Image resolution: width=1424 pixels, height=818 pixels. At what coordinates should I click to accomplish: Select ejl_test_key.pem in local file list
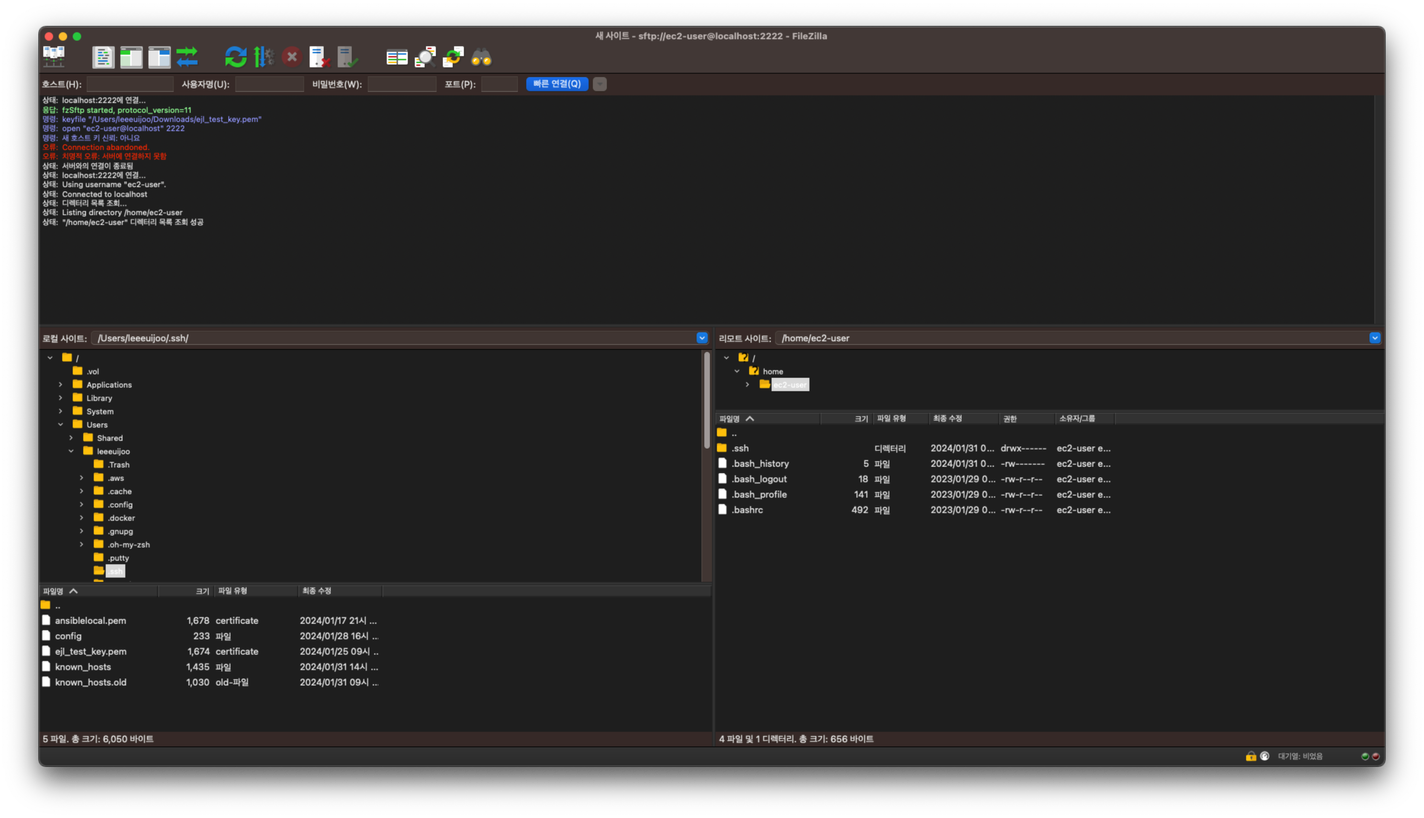pos(91,651)
